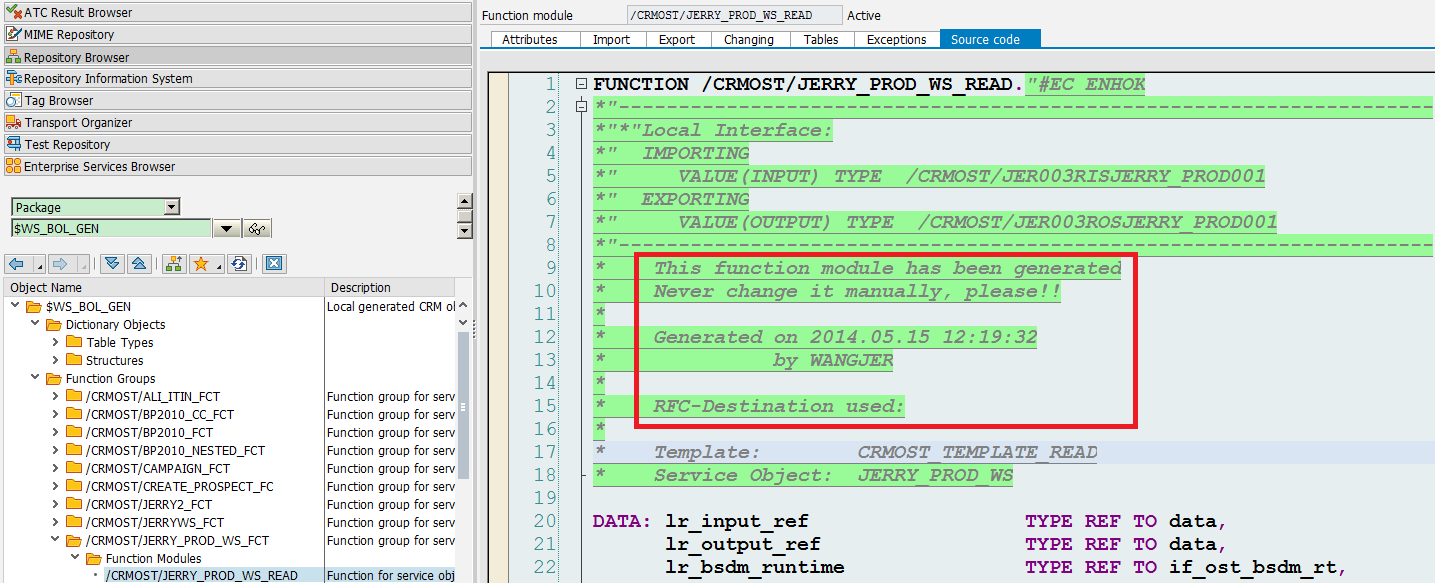Image resolution: width=1435 pixels, height=583 pixels.
Task: Open the ATC Result Browser
Action: pyautogui.click(x=236, y=12)
